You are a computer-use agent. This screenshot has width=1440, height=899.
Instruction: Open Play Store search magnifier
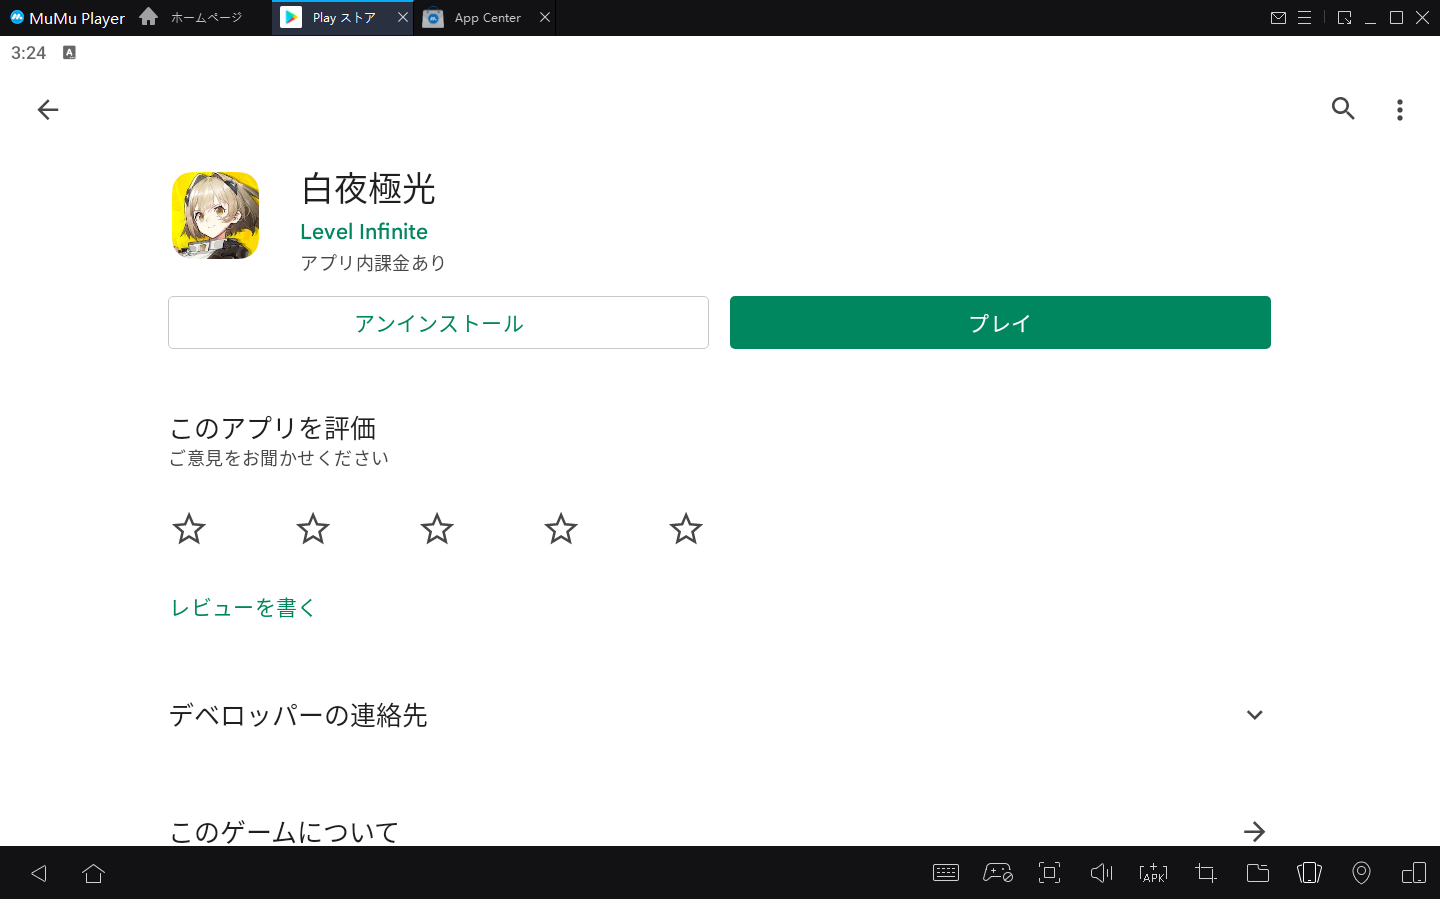pos(1343,109)
